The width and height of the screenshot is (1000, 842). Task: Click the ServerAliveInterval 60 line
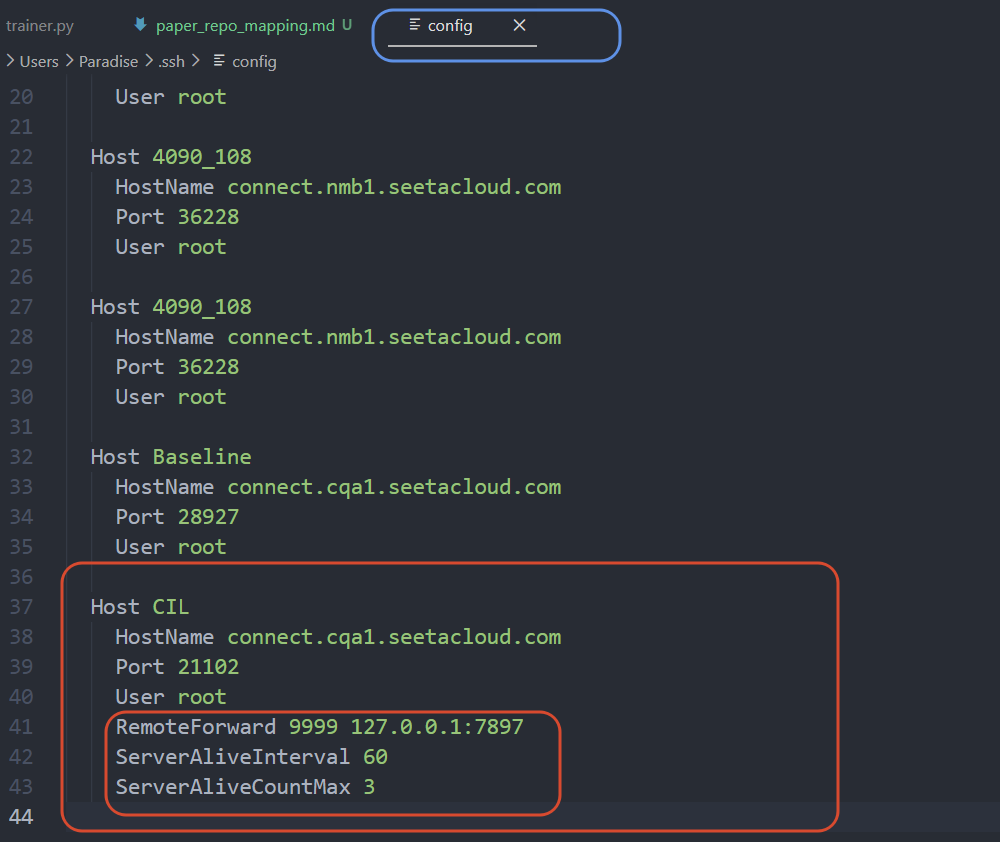251,757
